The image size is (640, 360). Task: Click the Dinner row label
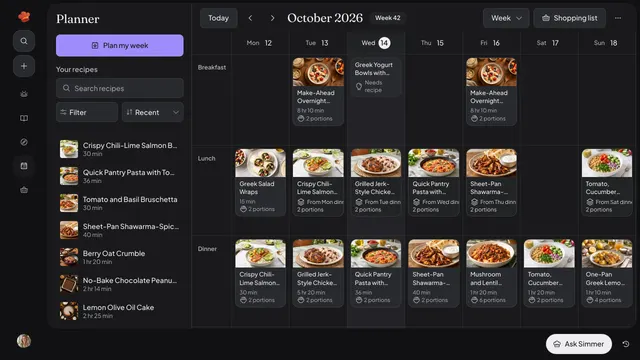[x=207, y=249]
